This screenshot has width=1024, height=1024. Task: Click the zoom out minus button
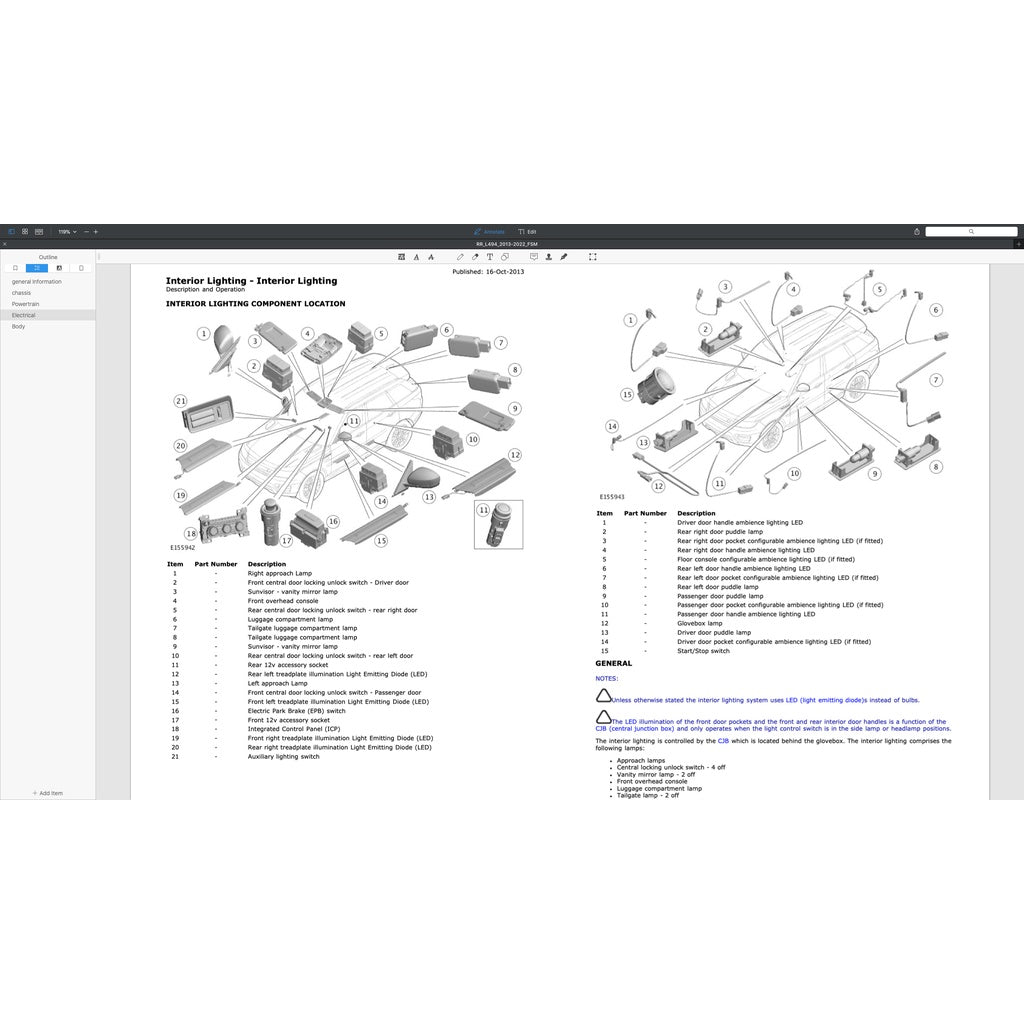click(x=86, y=232)
